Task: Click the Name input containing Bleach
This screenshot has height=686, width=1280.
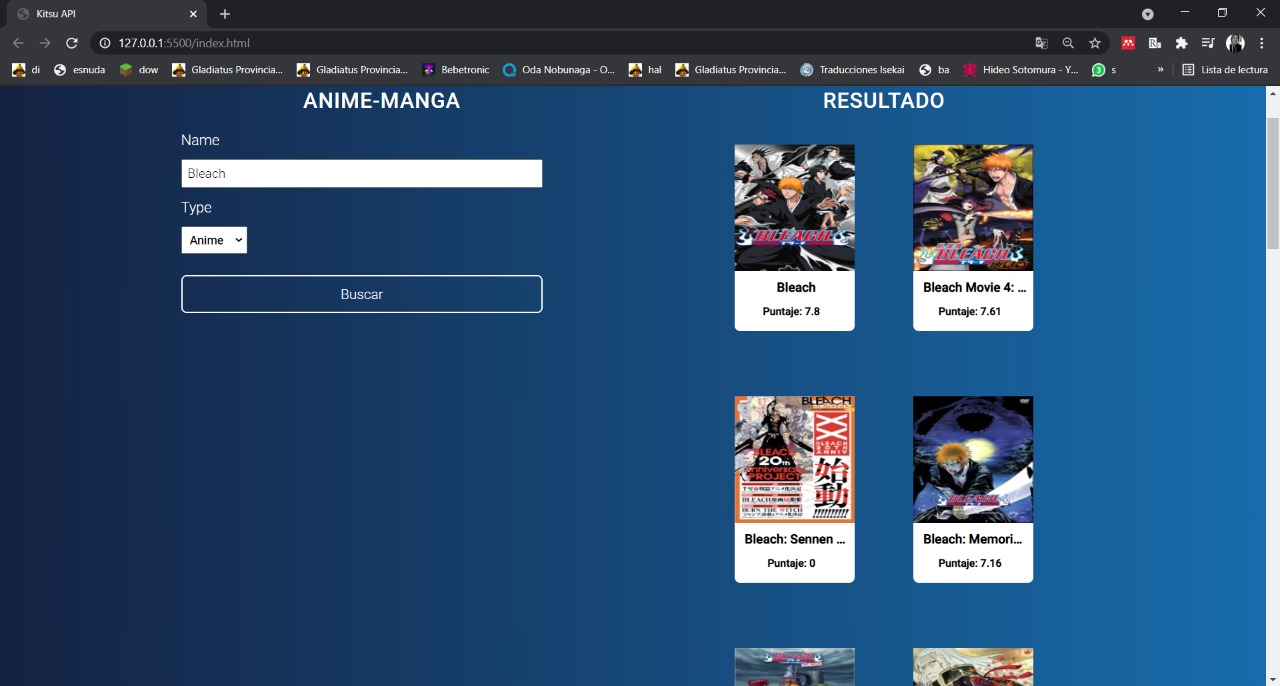Action: pos(362,173)
